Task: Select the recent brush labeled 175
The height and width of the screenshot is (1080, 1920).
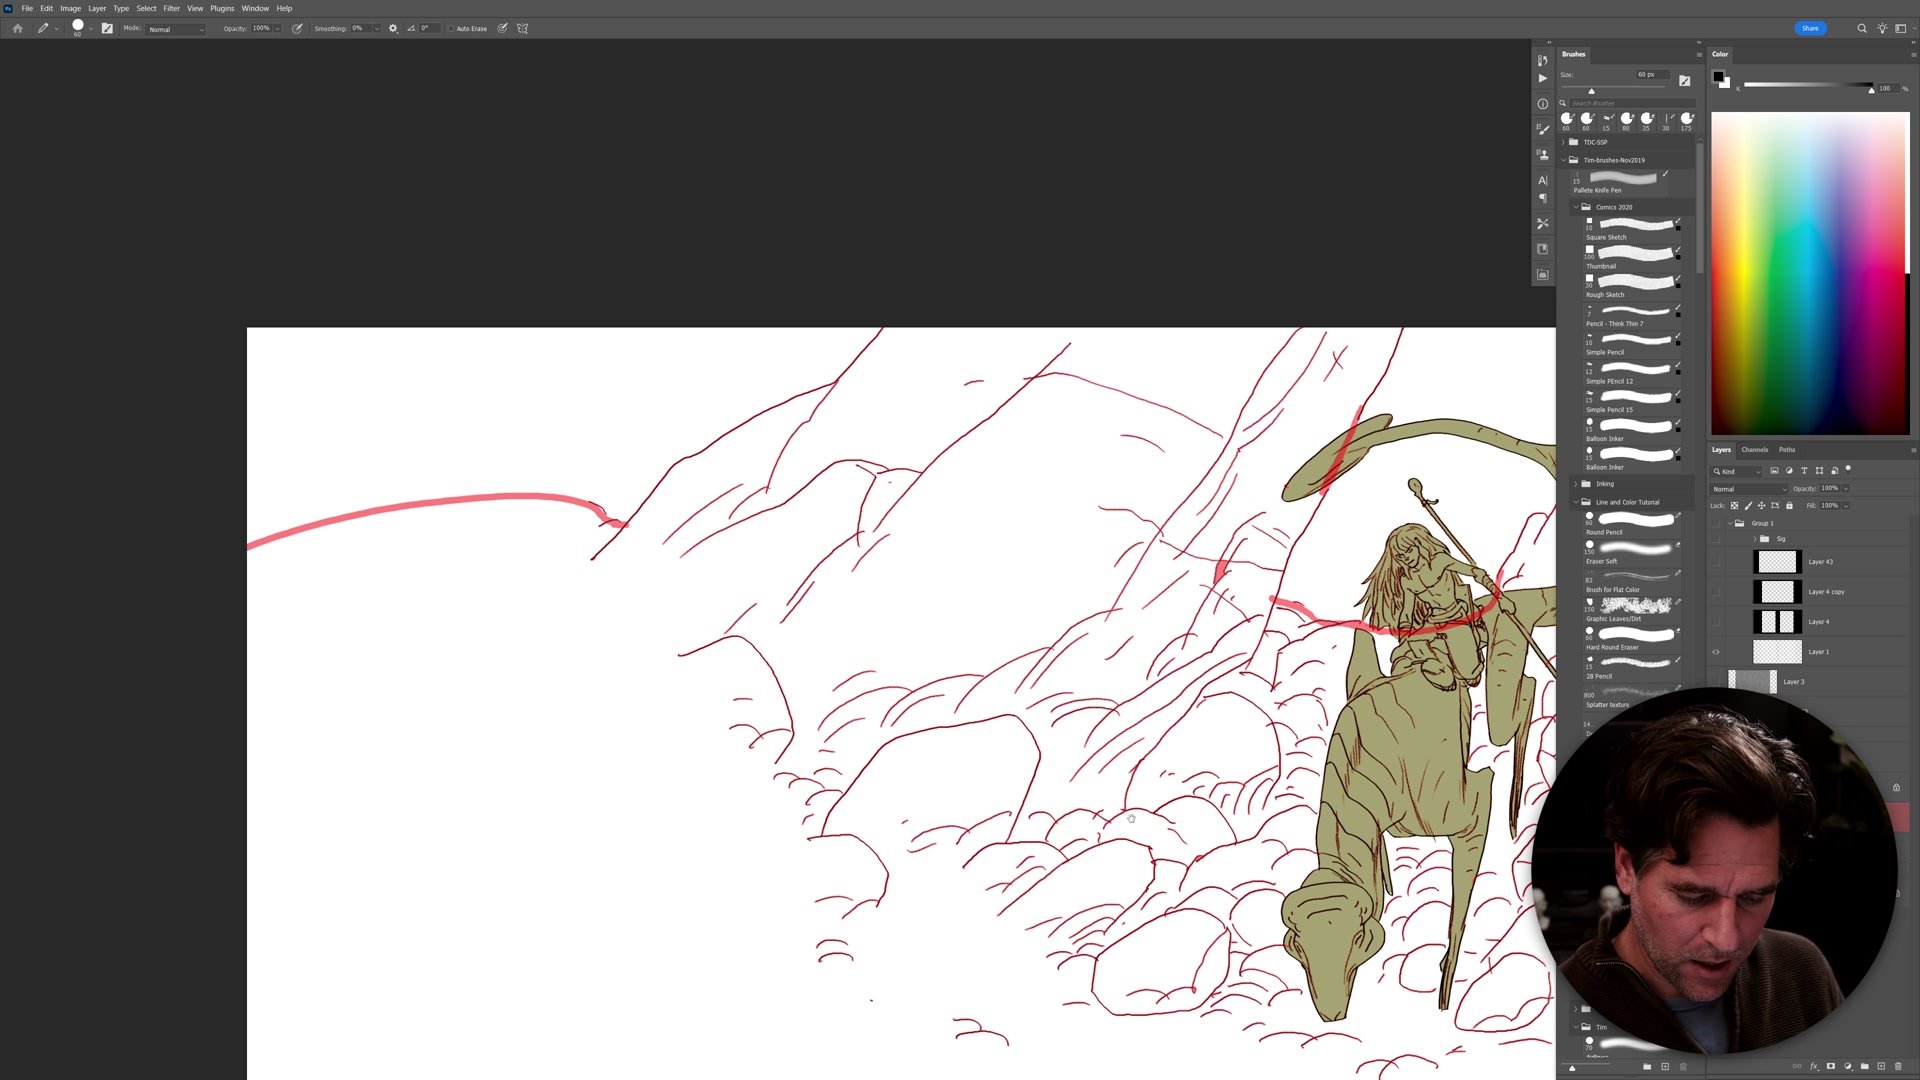Action: 1687,120
